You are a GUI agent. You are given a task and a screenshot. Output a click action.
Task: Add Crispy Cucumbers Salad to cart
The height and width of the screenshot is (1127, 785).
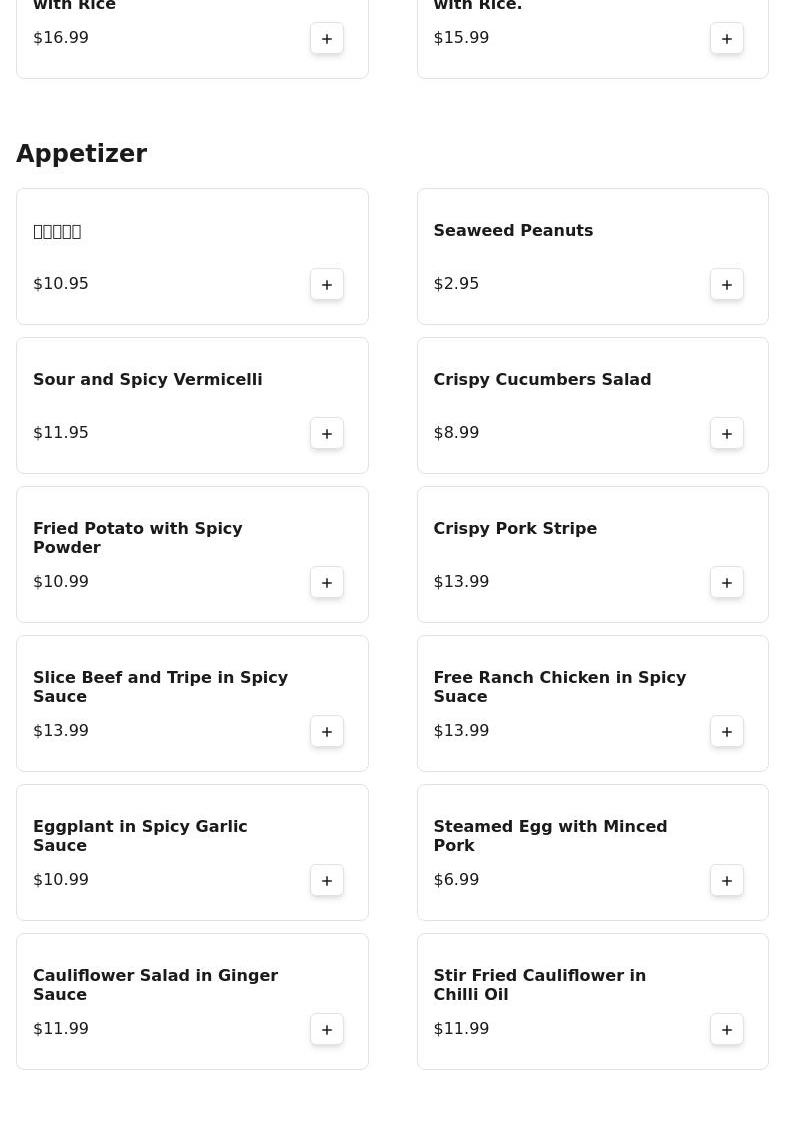[x=727, y=434]
